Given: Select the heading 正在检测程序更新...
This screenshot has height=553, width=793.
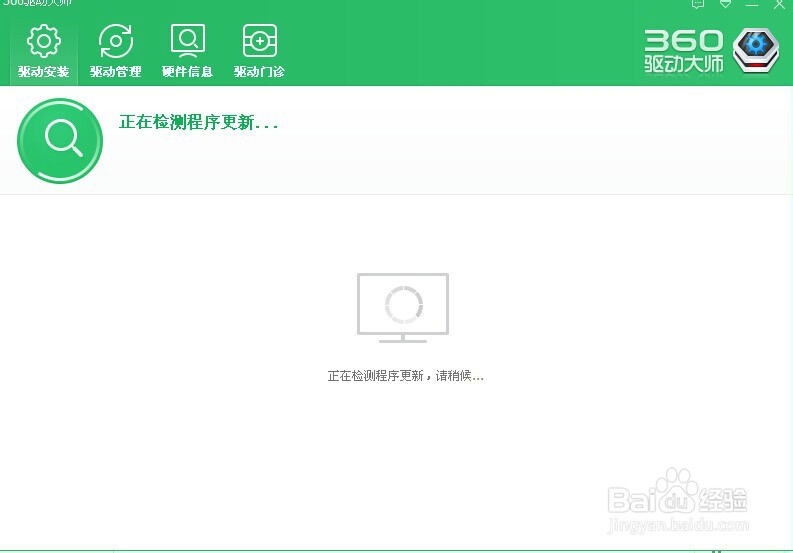Looking at the screenshot, I should coord(198,122).
